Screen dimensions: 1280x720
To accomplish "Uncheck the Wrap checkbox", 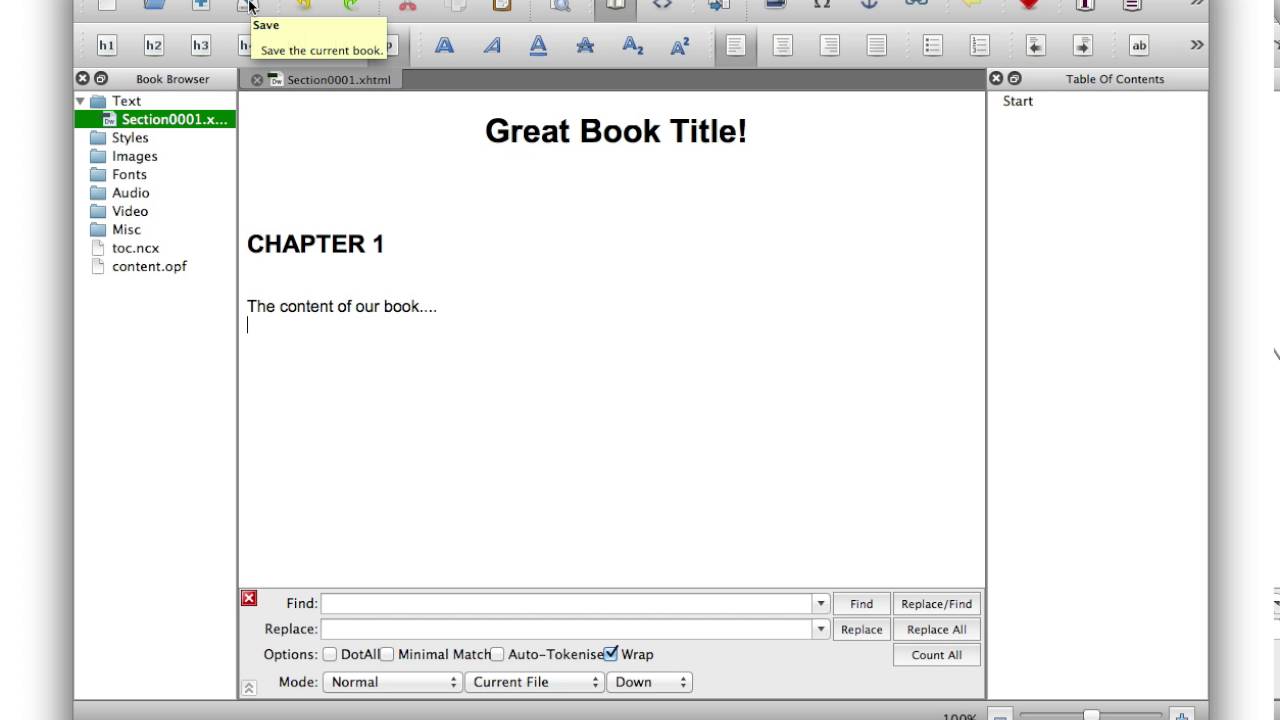I will [610, 654].
